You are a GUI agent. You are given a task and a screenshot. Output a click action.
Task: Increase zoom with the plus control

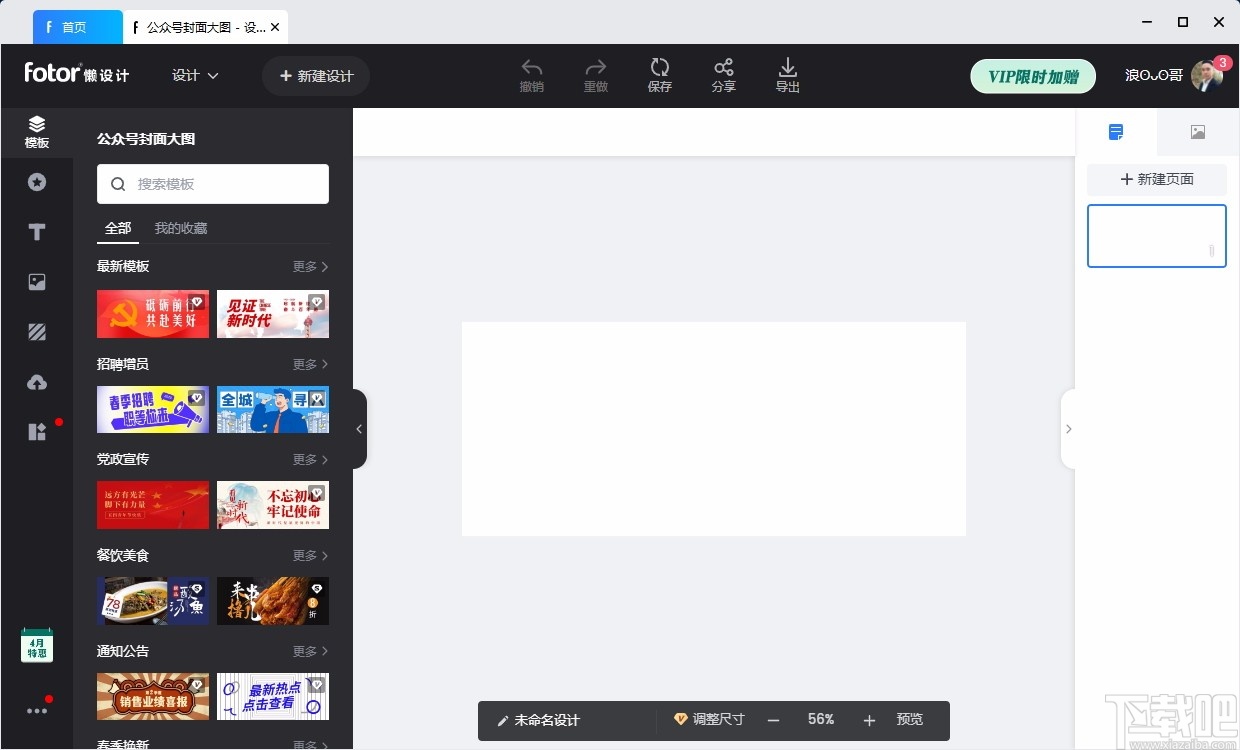click(867, 719)
